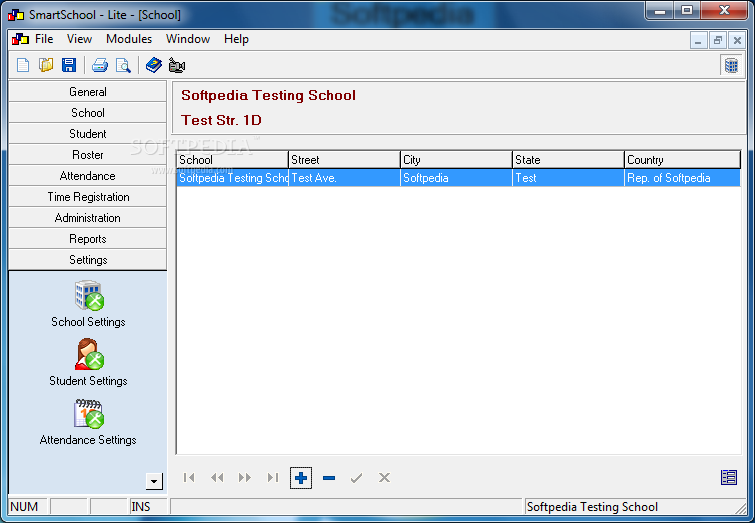The width and height of the screenshot is (755, 523).
Task: Click the Save floppy disk icon
Action: 69,65
